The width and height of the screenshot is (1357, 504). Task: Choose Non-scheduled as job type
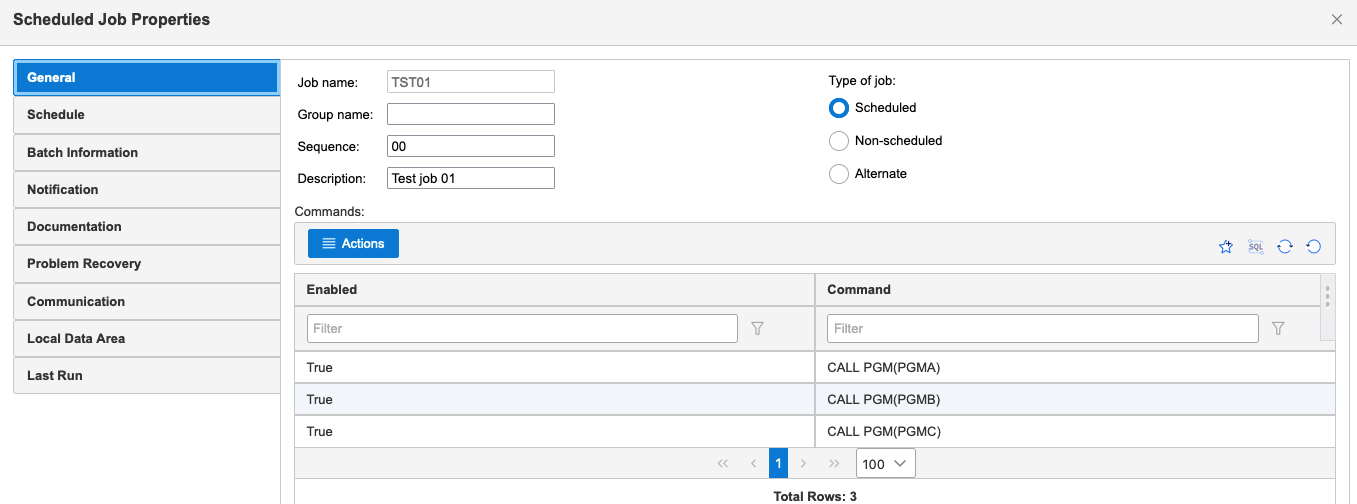(x=839, y=141)
